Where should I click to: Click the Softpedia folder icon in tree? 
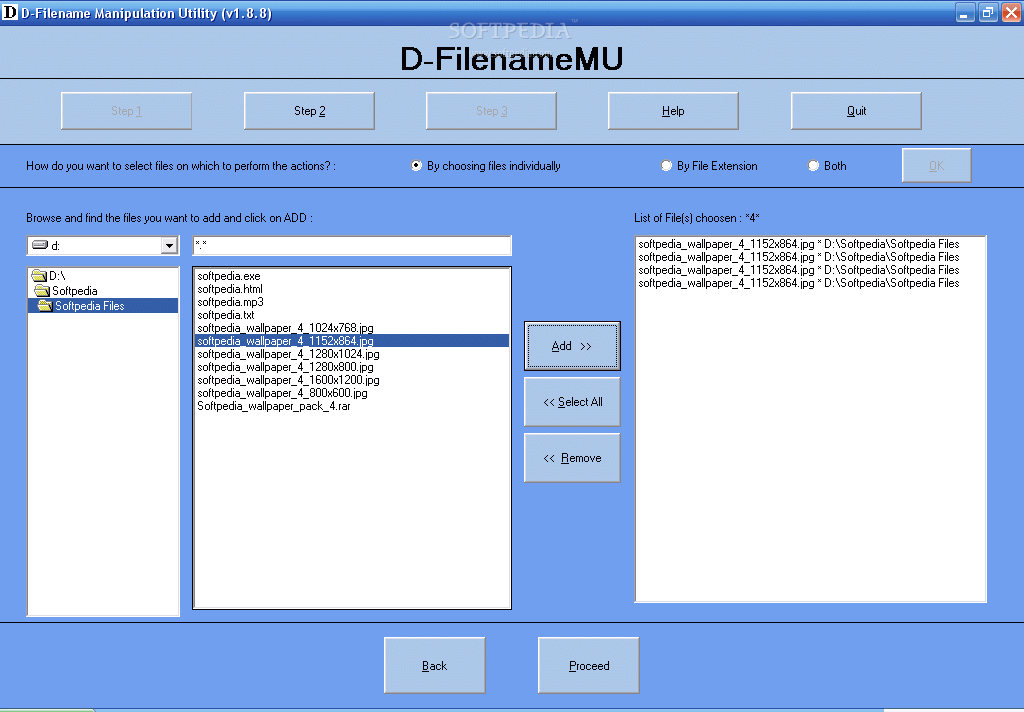42,291
